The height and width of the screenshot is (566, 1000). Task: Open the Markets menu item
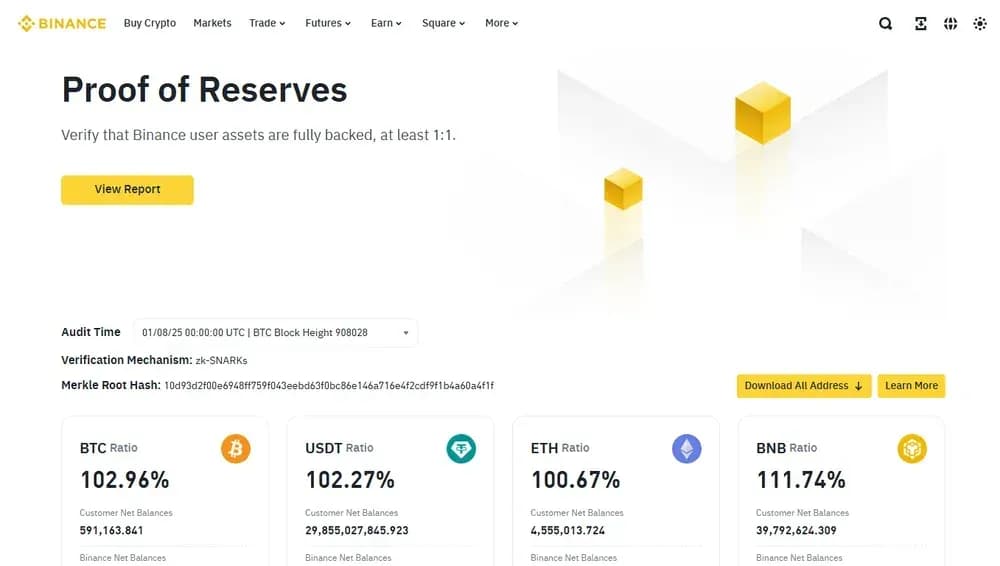[x=212, y=23]
